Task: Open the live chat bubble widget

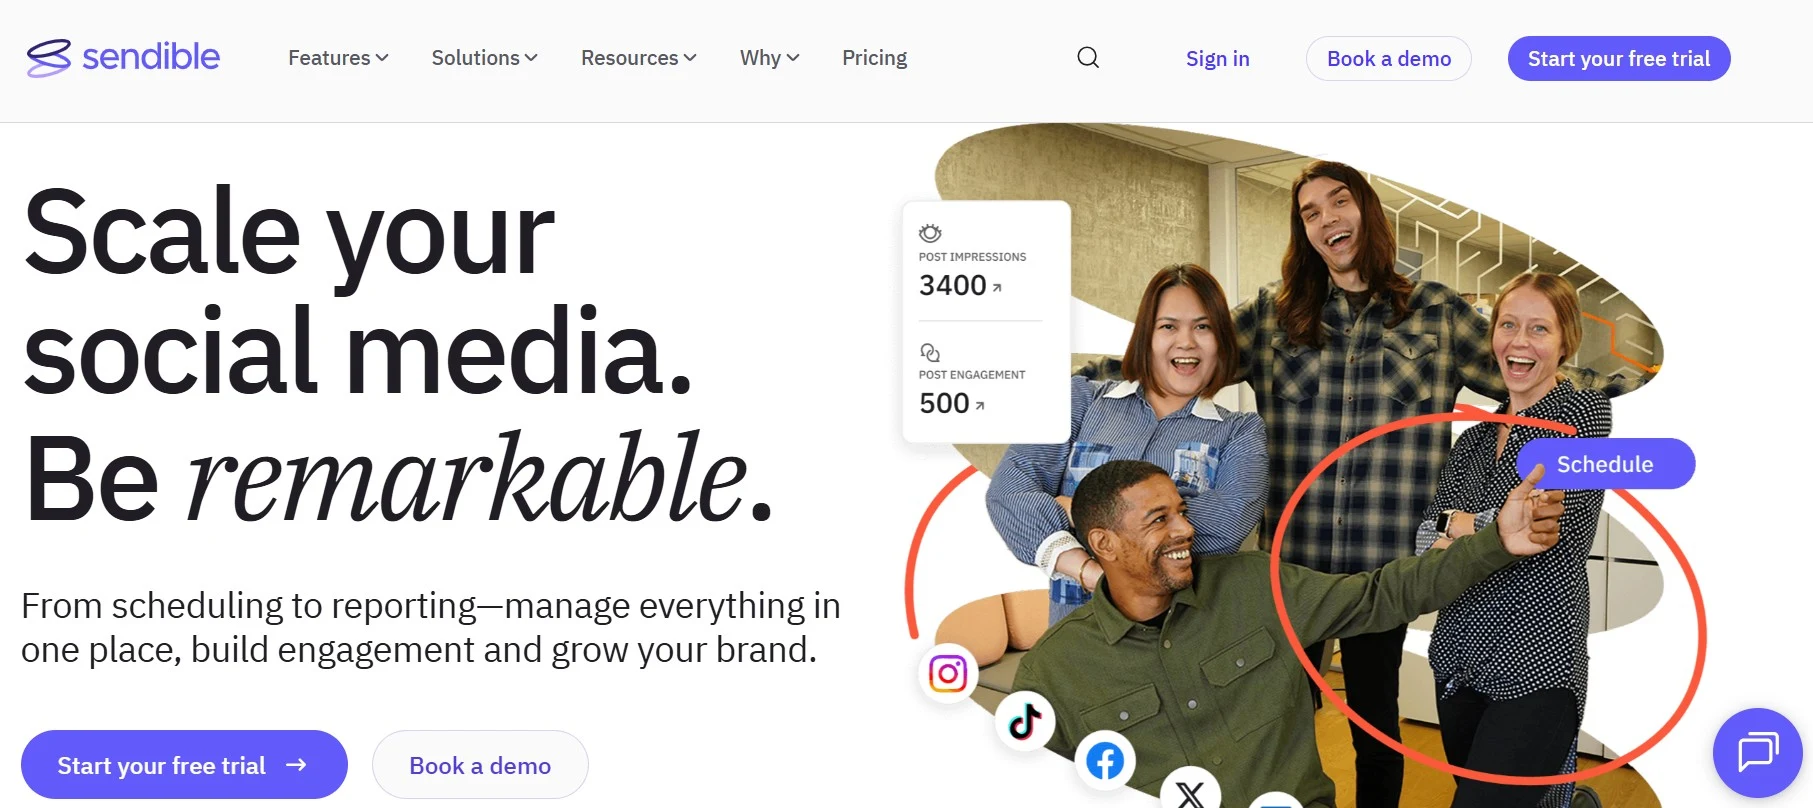Action: click(1757, 752)
